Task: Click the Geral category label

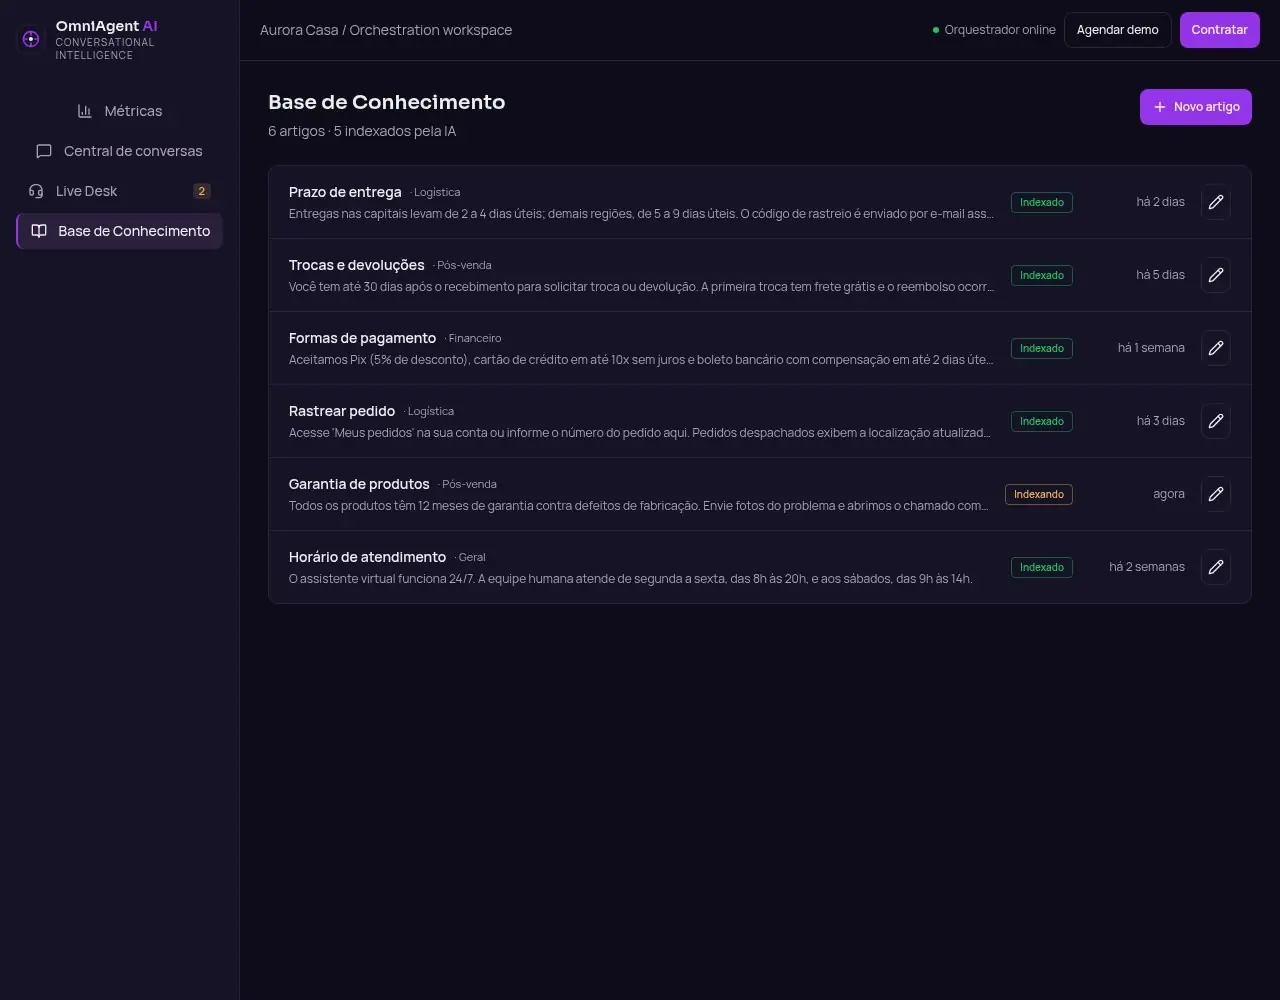Action: (470, 558)
